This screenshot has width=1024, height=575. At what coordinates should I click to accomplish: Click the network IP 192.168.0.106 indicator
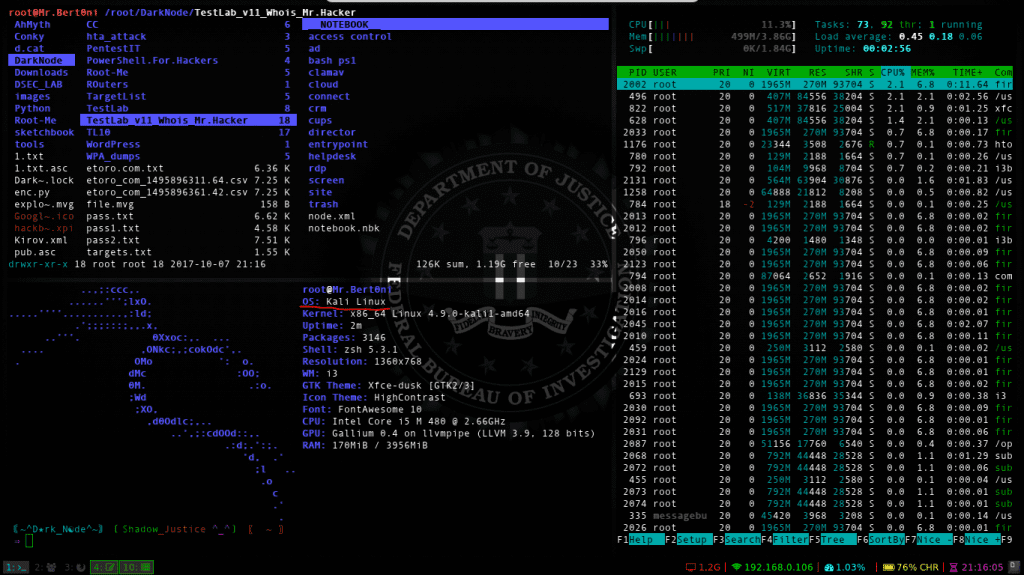point(776,567)
